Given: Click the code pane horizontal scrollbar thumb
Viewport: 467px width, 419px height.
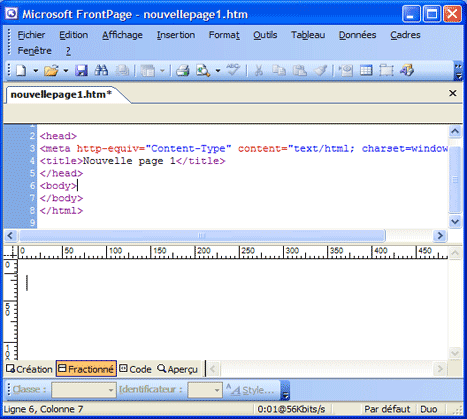Looking at the screenshot, I should [202, 236].
